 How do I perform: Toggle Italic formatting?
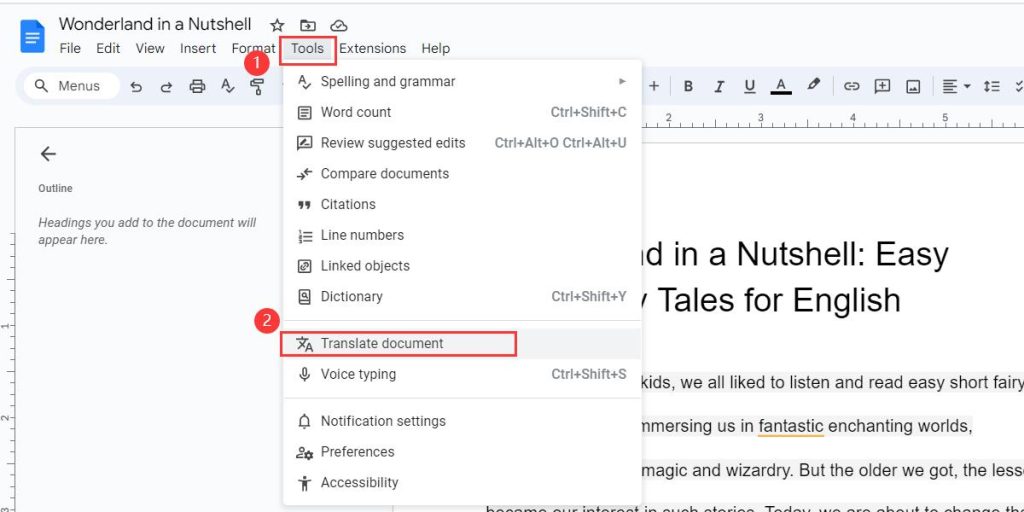(719, 86)
